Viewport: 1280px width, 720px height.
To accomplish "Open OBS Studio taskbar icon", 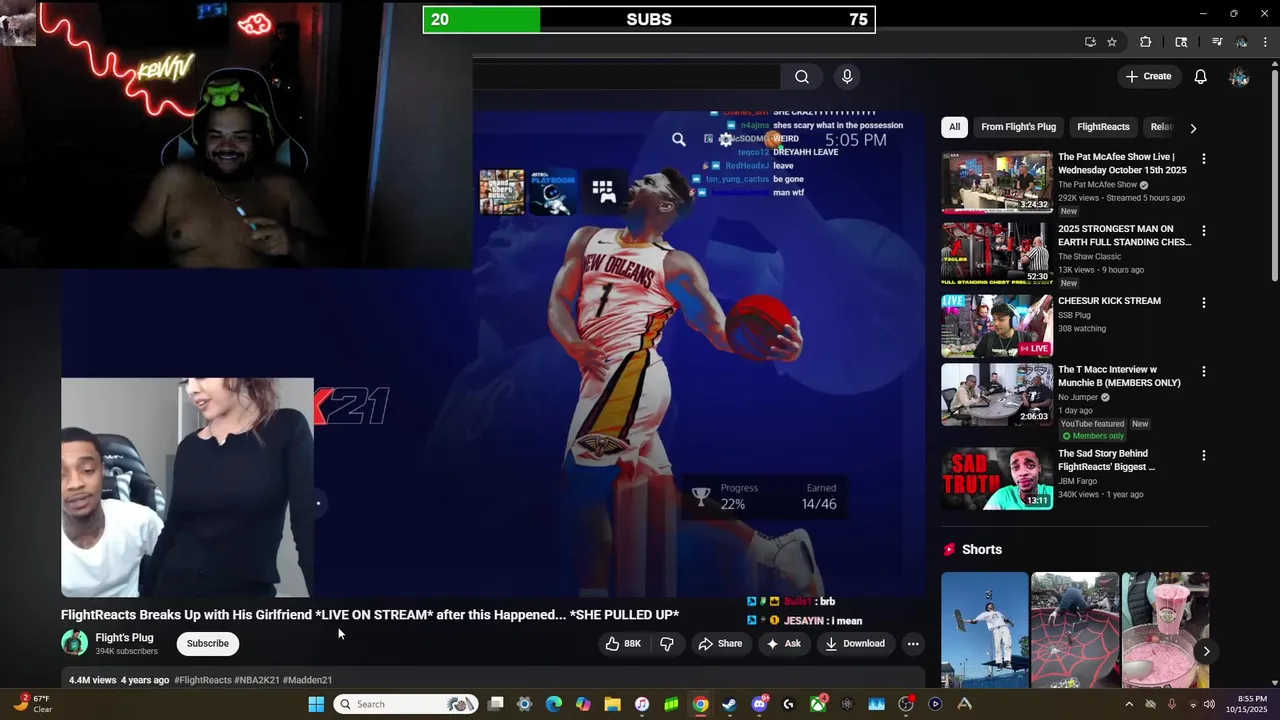I will pos(906,704).
